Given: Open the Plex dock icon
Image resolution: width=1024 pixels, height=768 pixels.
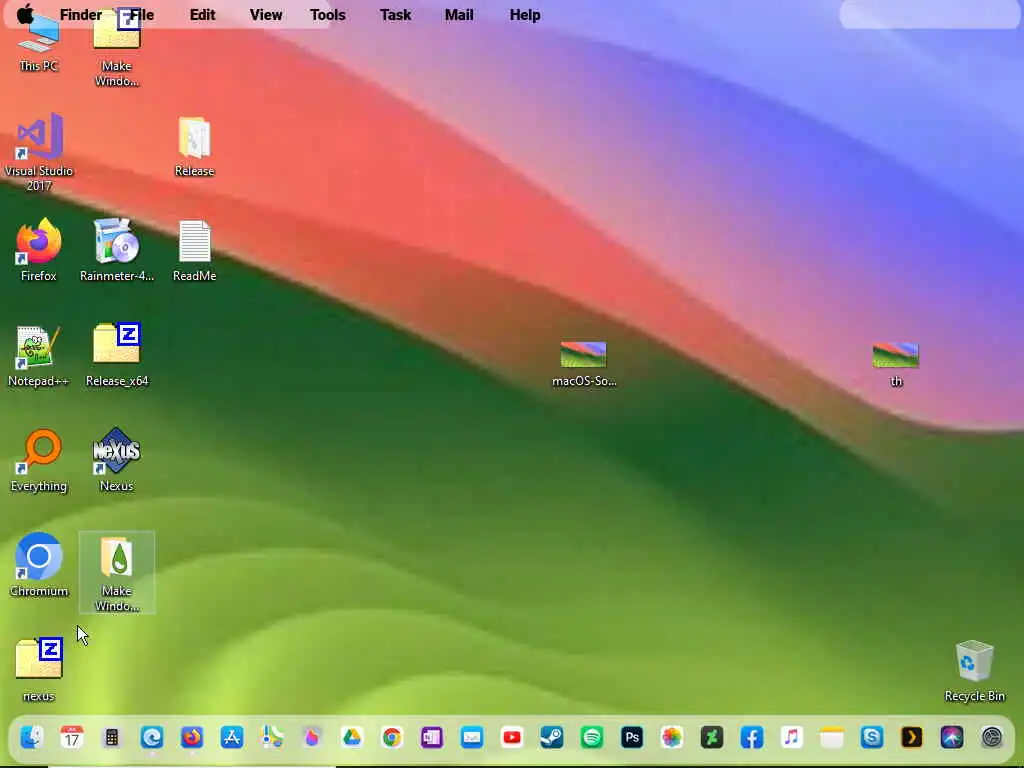Looking at the screenshot, I should coord(912,737).
